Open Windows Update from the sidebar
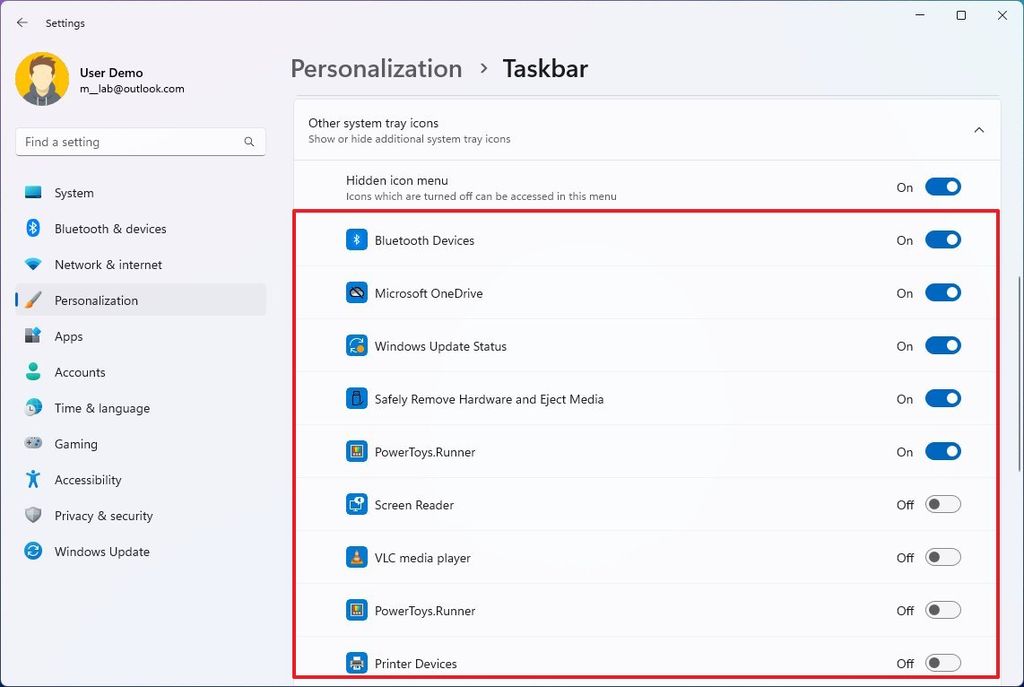The width and height of the screenshot is (1024, 687). pyautogui.click(x=101, y=551)
